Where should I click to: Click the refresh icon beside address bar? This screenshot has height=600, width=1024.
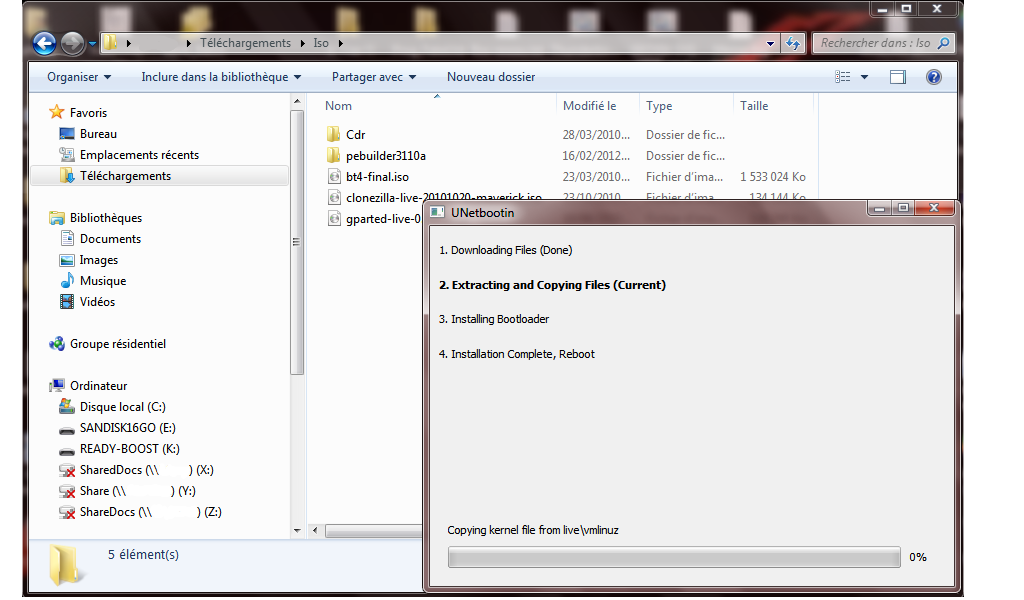(793, 43)
